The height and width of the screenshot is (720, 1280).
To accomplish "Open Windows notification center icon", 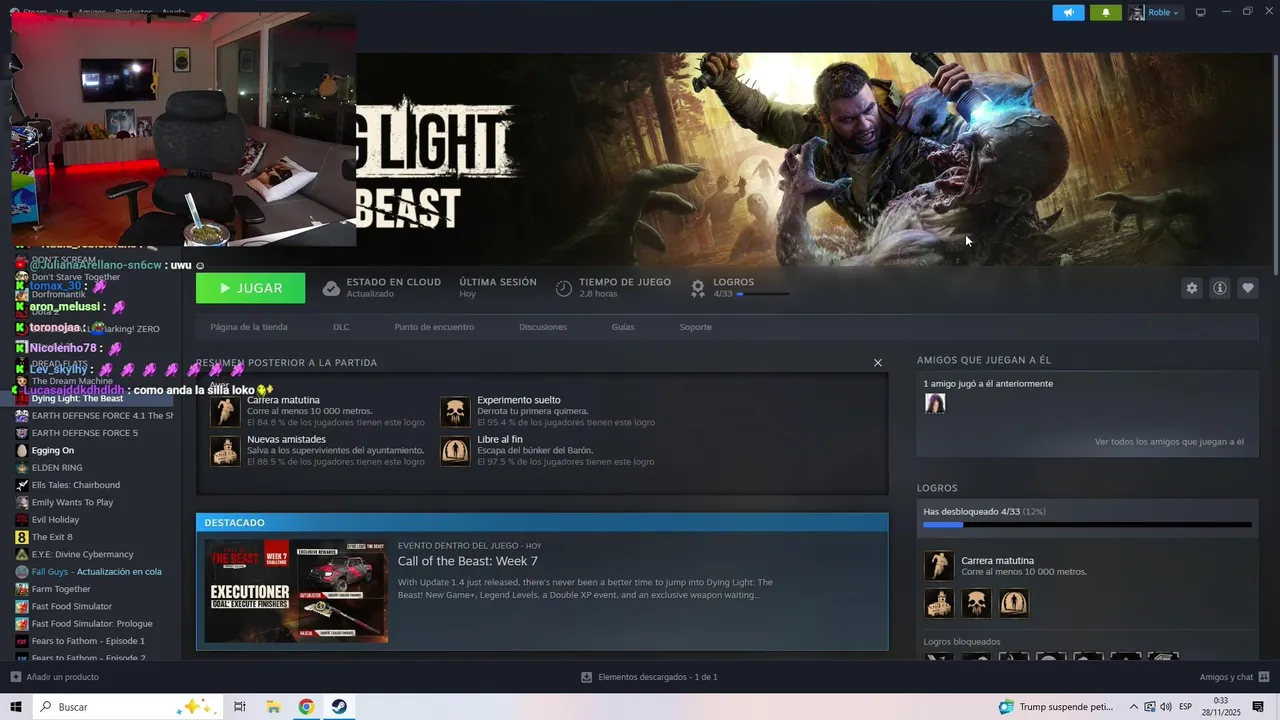I will (x=1258, y=707).
